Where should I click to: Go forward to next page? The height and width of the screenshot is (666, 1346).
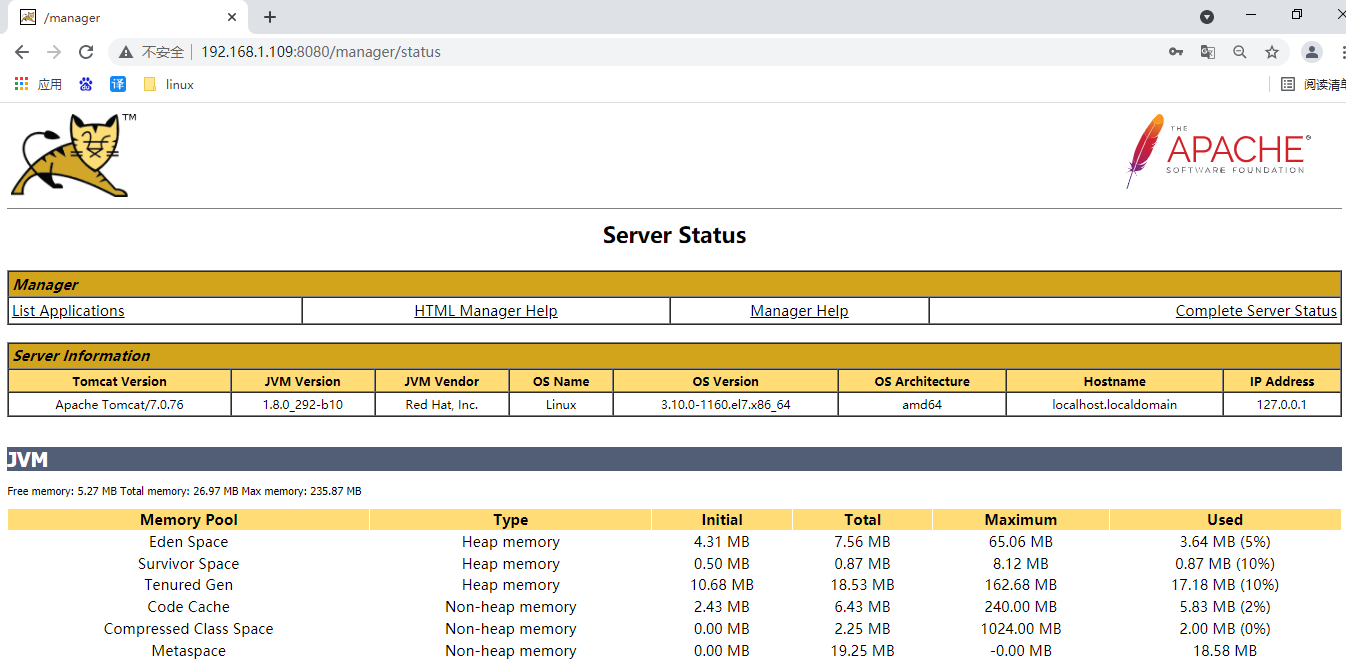point(54,52)
